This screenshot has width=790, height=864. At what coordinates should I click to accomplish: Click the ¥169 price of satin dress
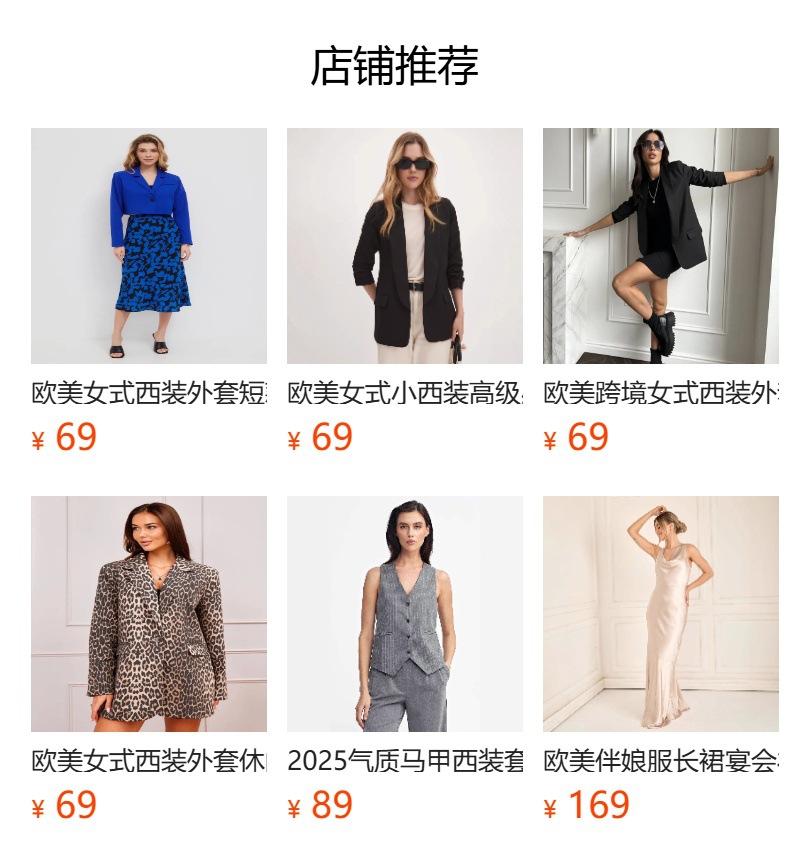pos(586,805)
